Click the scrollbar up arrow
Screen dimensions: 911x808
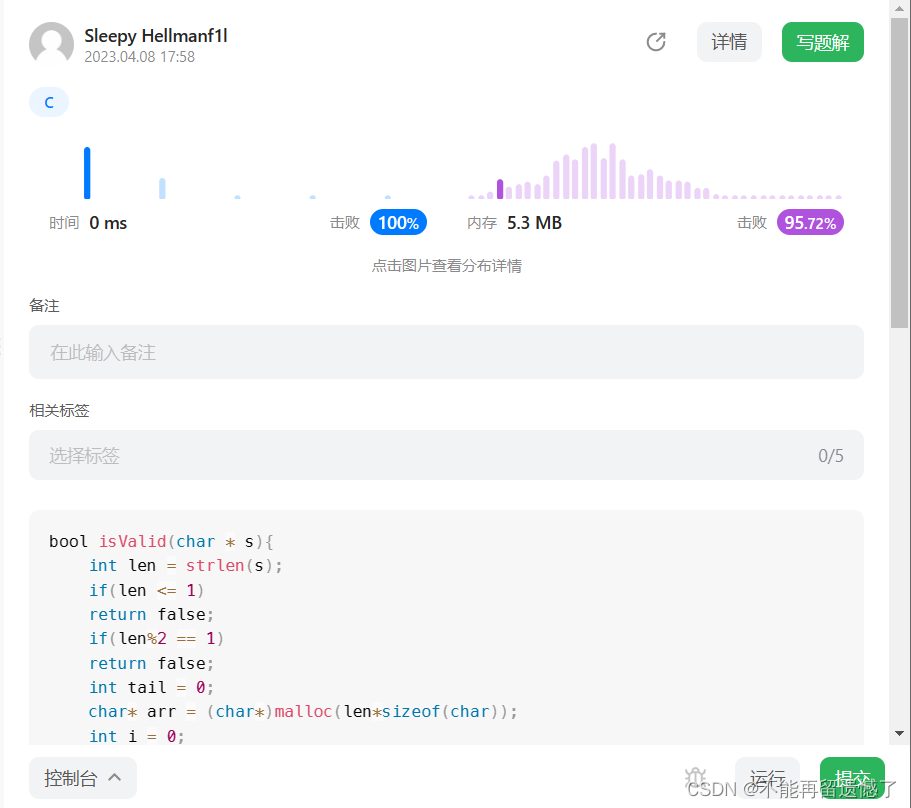[x=899, y=9]
